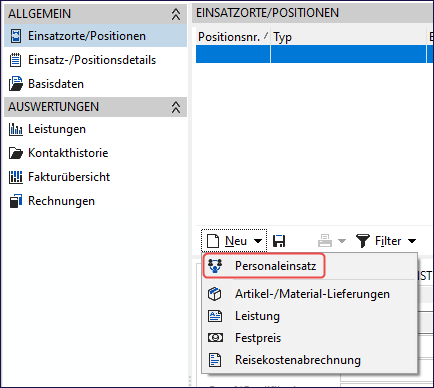Collapse the AUSWERTUNGEN section chevron
The image size is (434, 388).
pos(176,107)
